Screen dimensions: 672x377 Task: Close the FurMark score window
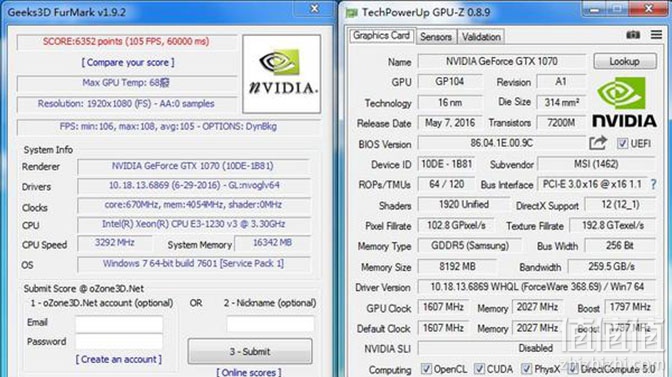tap(315, 8)
